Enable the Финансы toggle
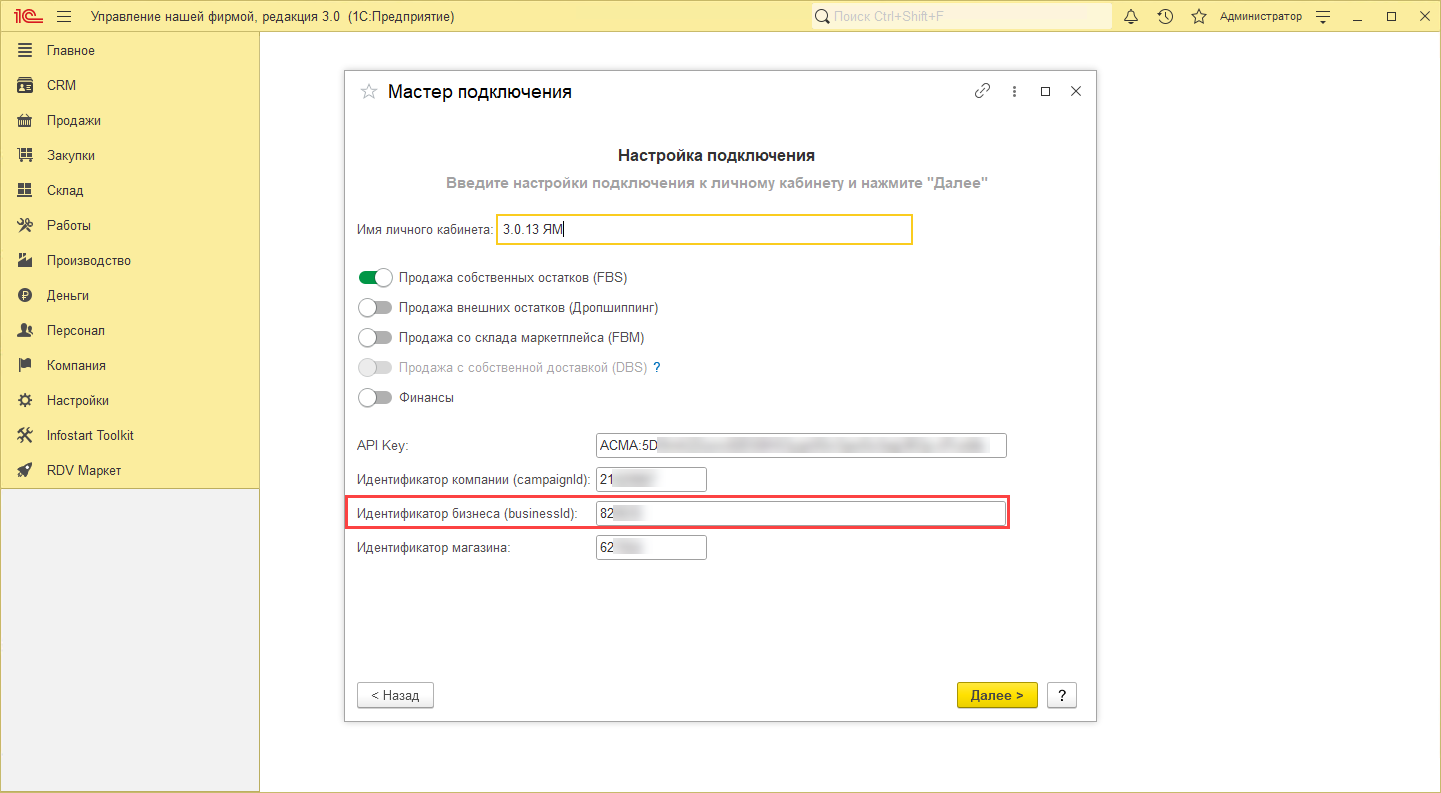 point(375,397)
